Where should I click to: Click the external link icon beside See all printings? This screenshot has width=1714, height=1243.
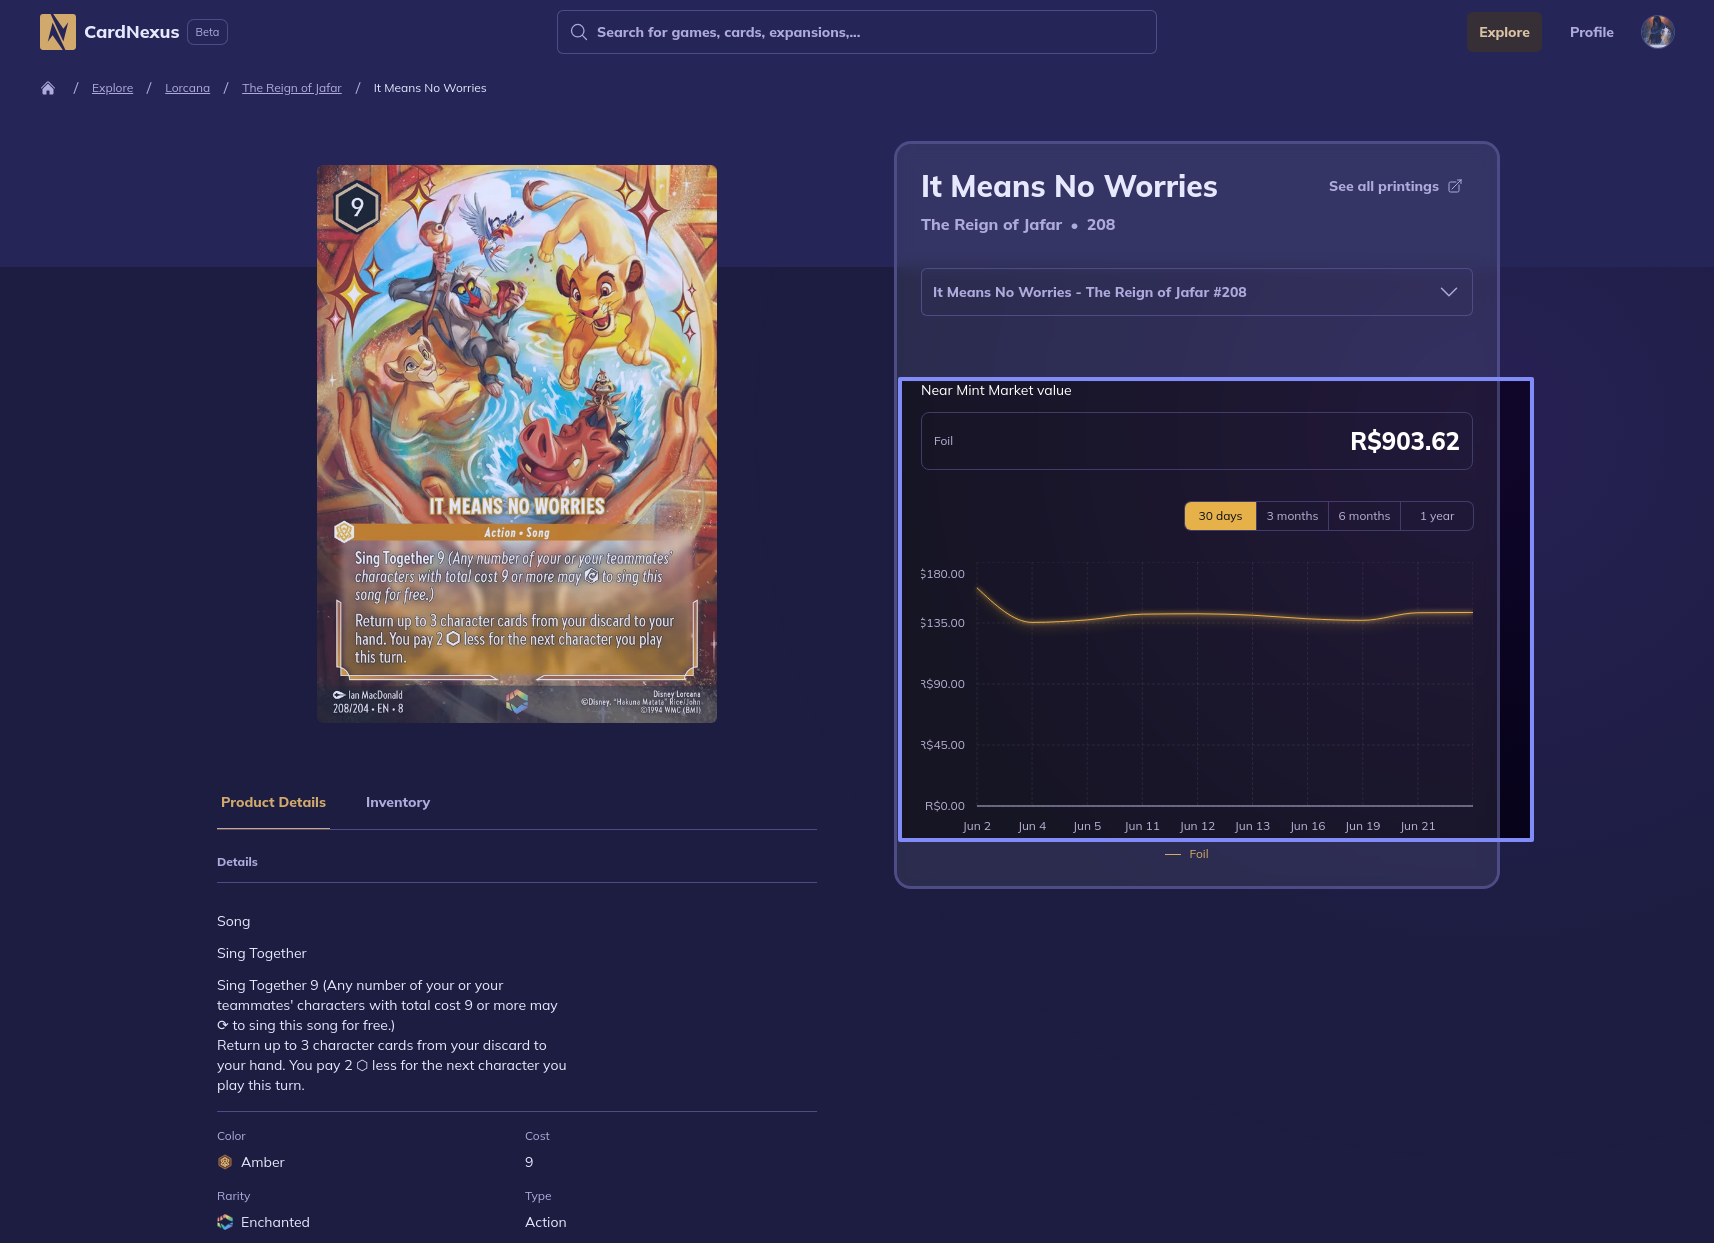pos(1455,186)
